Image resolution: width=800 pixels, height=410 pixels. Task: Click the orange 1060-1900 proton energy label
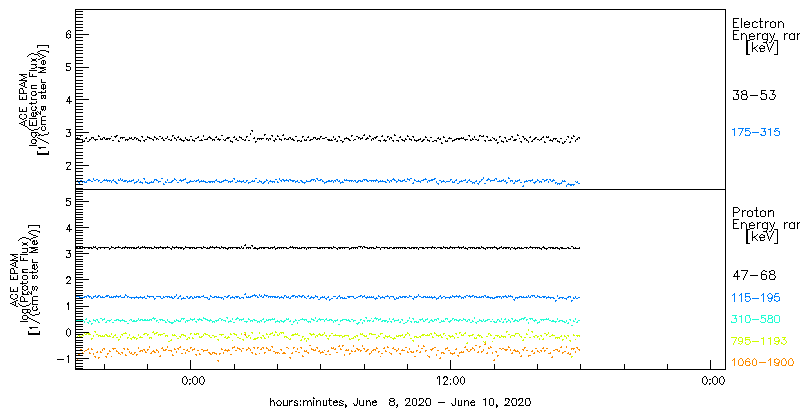[x=763, y=363]
